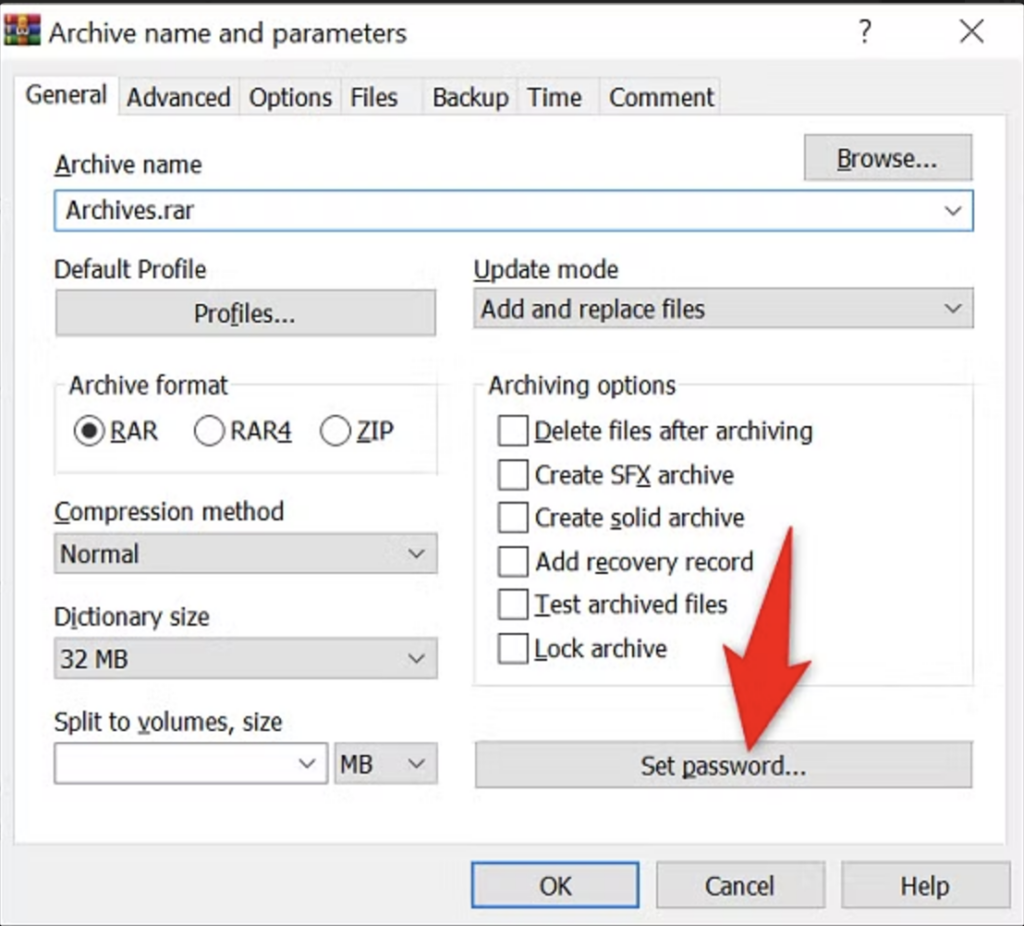1024x926 pixels.
Task: Open the Profiles button
Action: (246, 313)
